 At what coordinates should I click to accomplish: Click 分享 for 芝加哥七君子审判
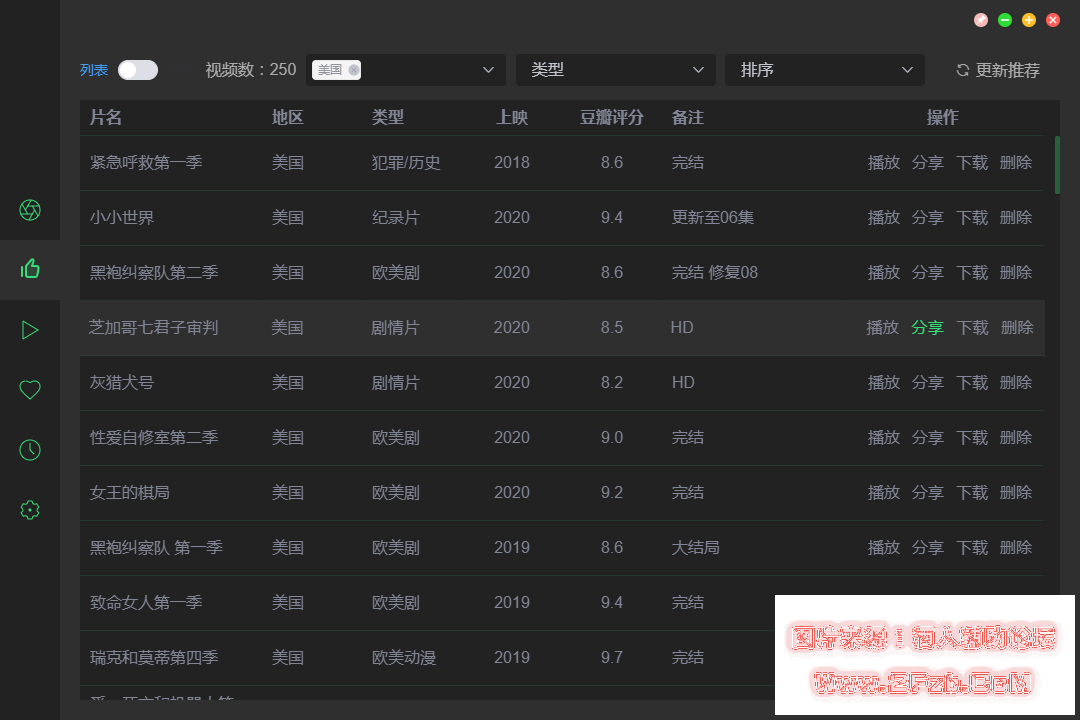[x=927, y=327]
